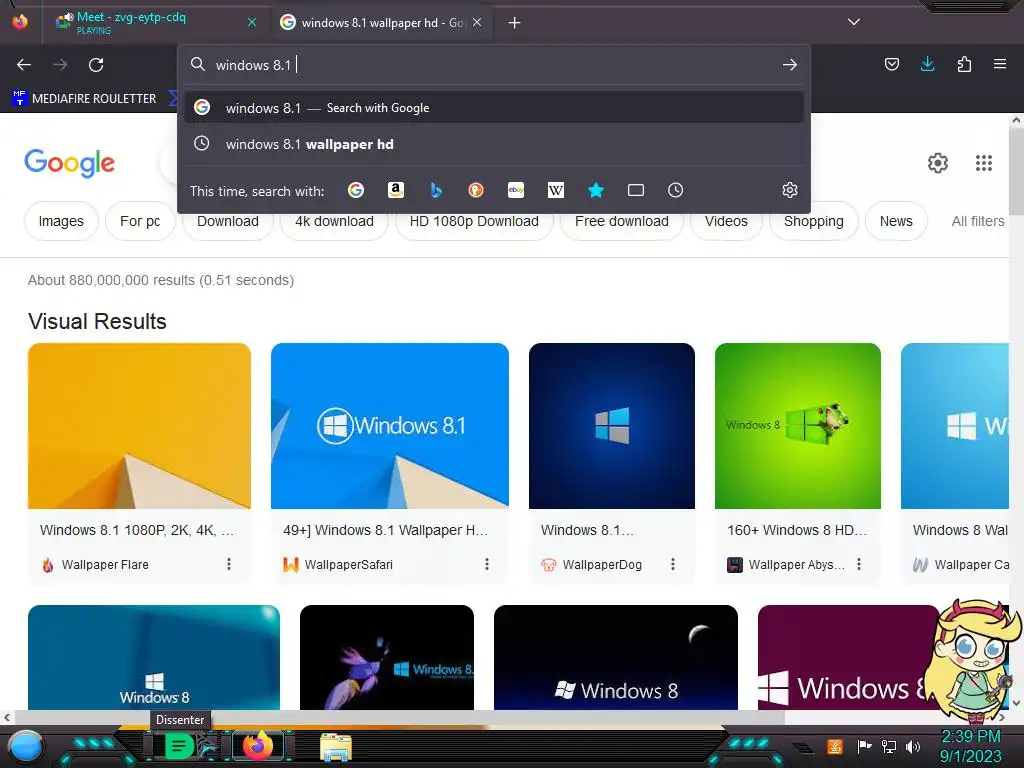Search this time with Google icon
1024x768 pixels.
[x=356, y=190]
